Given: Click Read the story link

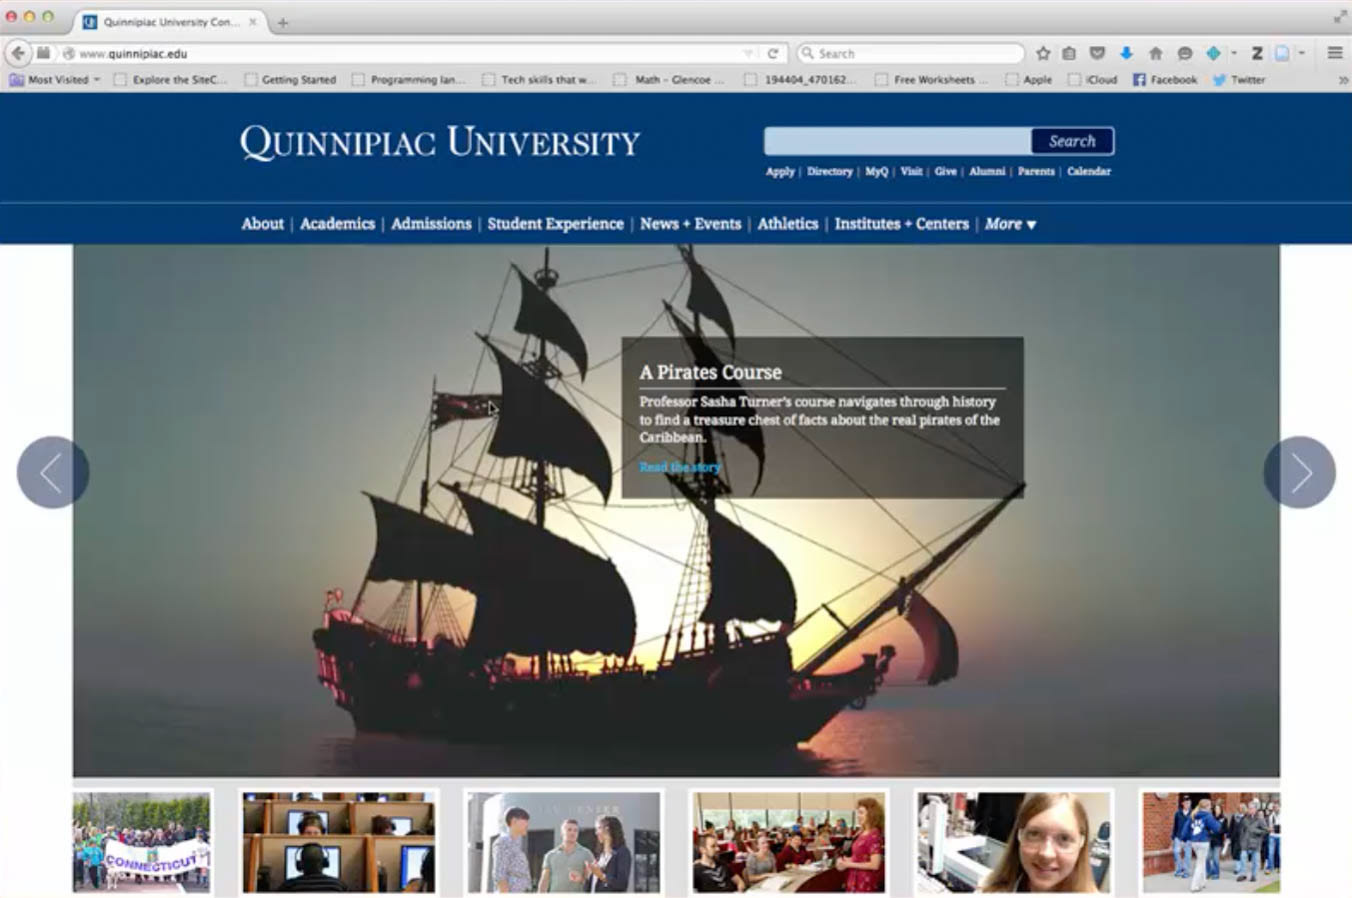Looking at the screenshot, I should [x=679, y=467].
